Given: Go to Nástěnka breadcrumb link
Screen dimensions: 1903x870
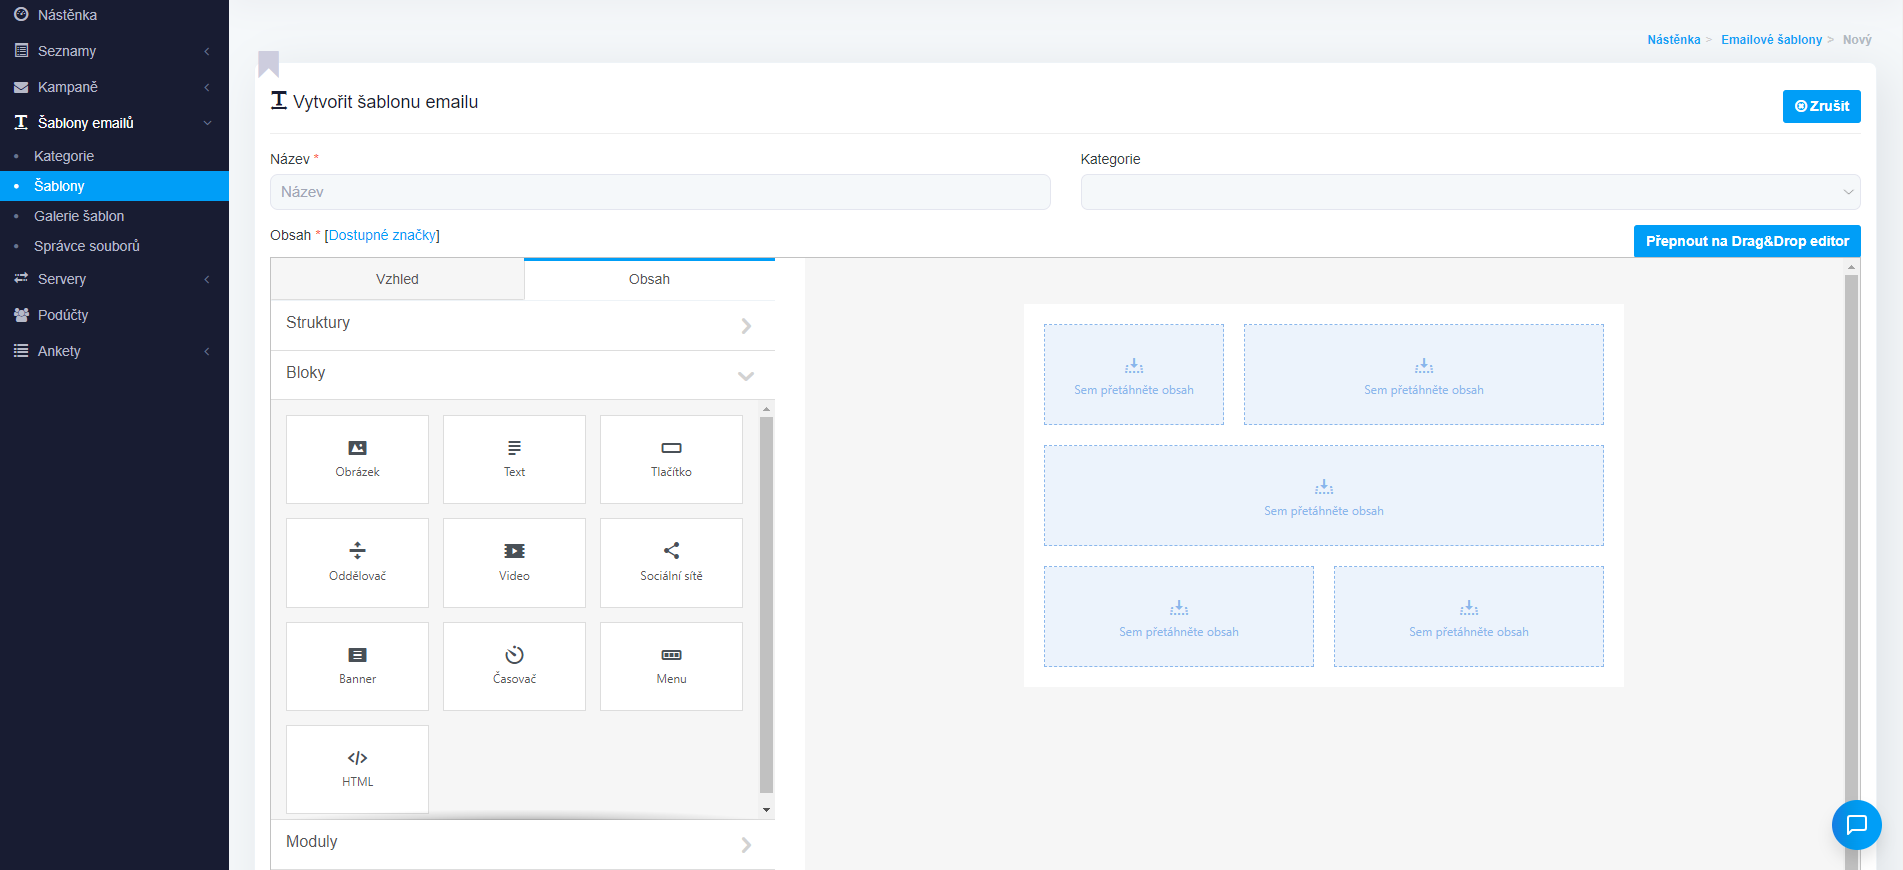Looking at the screenshot, I should [x=1673, y=40].
